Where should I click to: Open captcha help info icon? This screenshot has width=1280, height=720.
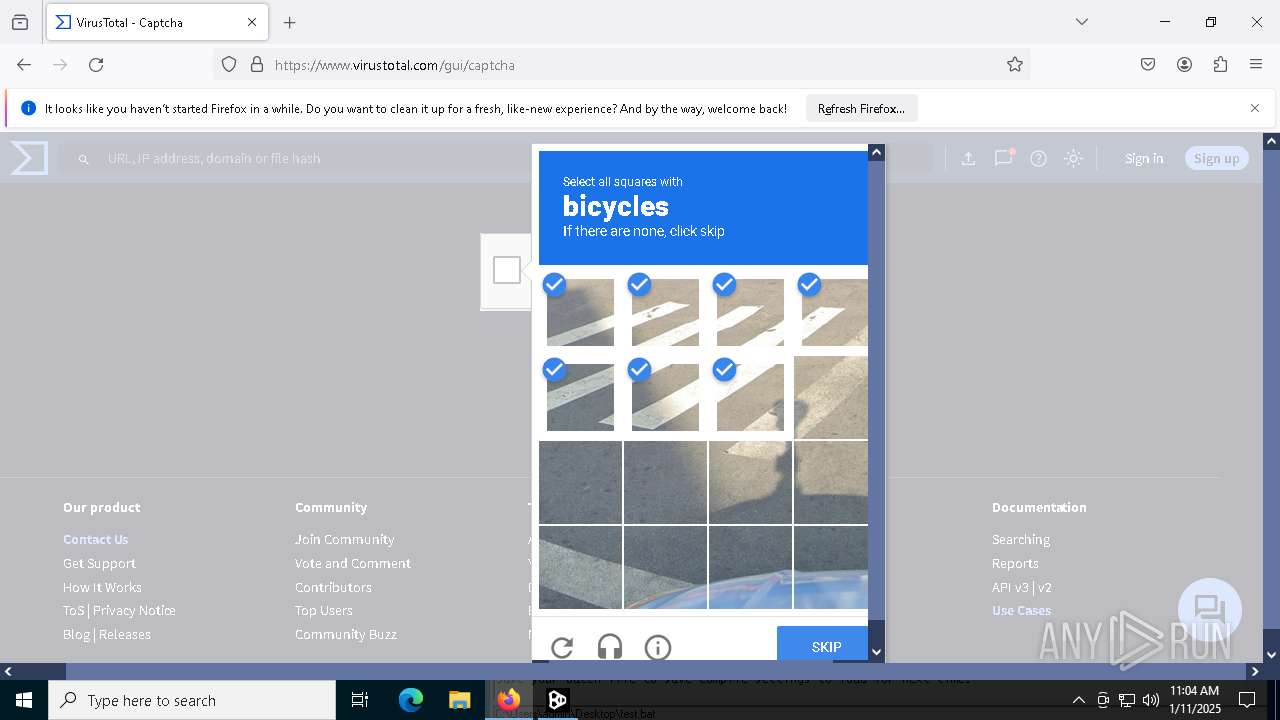pyautogui.click(x=658, y=647)
